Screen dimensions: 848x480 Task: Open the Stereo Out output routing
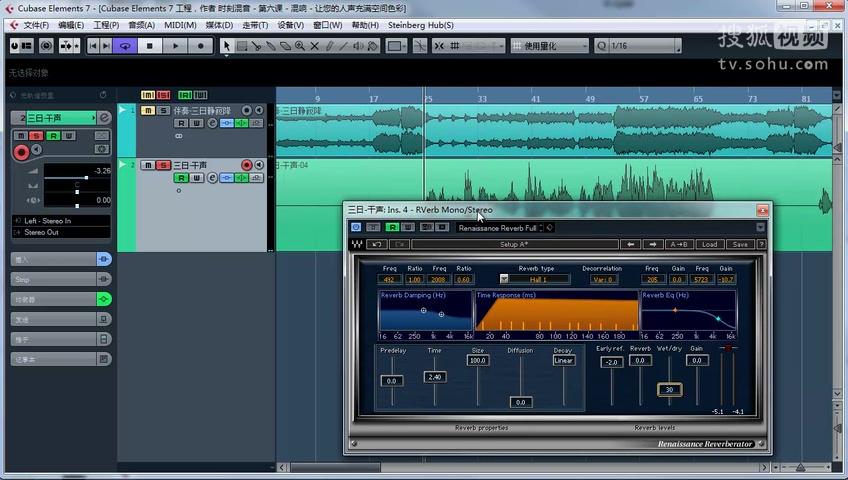coord(61,232)
